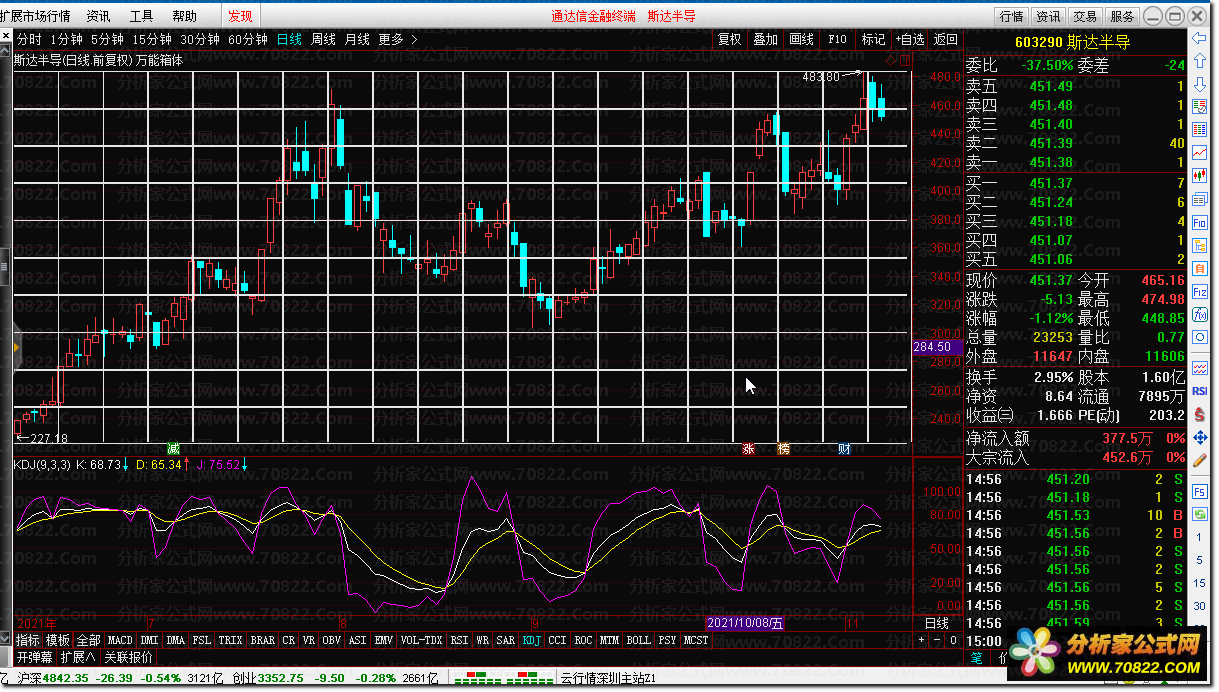Click the 财 event marker below chart
1219x692 pixels.
coord(845,449)
